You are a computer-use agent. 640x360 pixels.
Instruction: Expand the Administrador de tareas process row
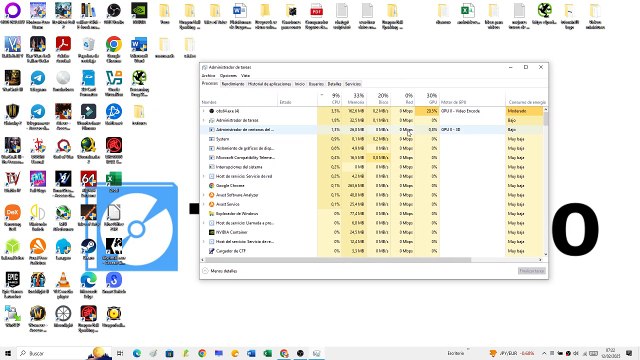[204, 120]
